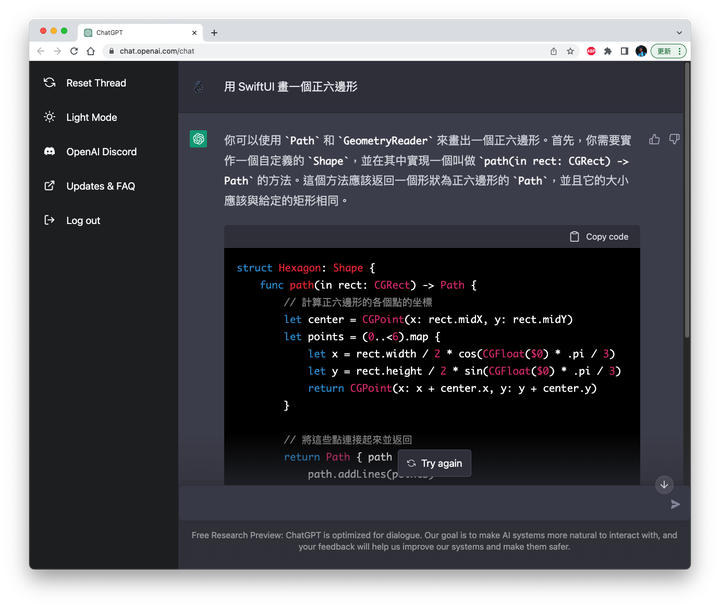Open the browser home page icon
The image size is (720, 608).
pos(91,51)
